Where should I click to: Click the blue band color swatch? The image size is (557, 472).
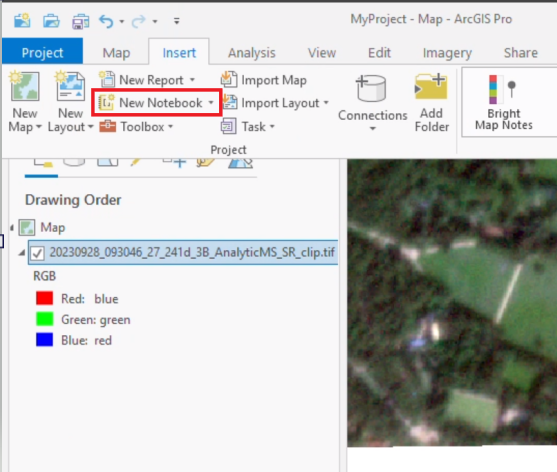(x=44, y=340)
